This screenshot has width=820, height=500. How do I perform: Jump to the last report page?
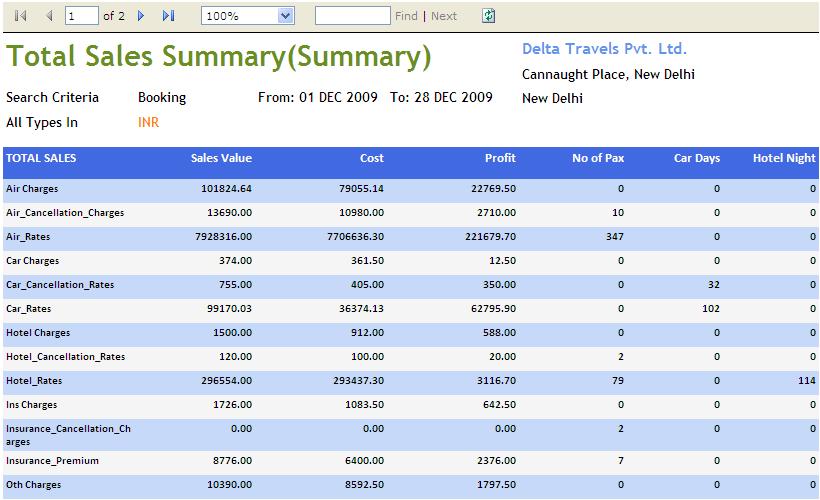168,16
